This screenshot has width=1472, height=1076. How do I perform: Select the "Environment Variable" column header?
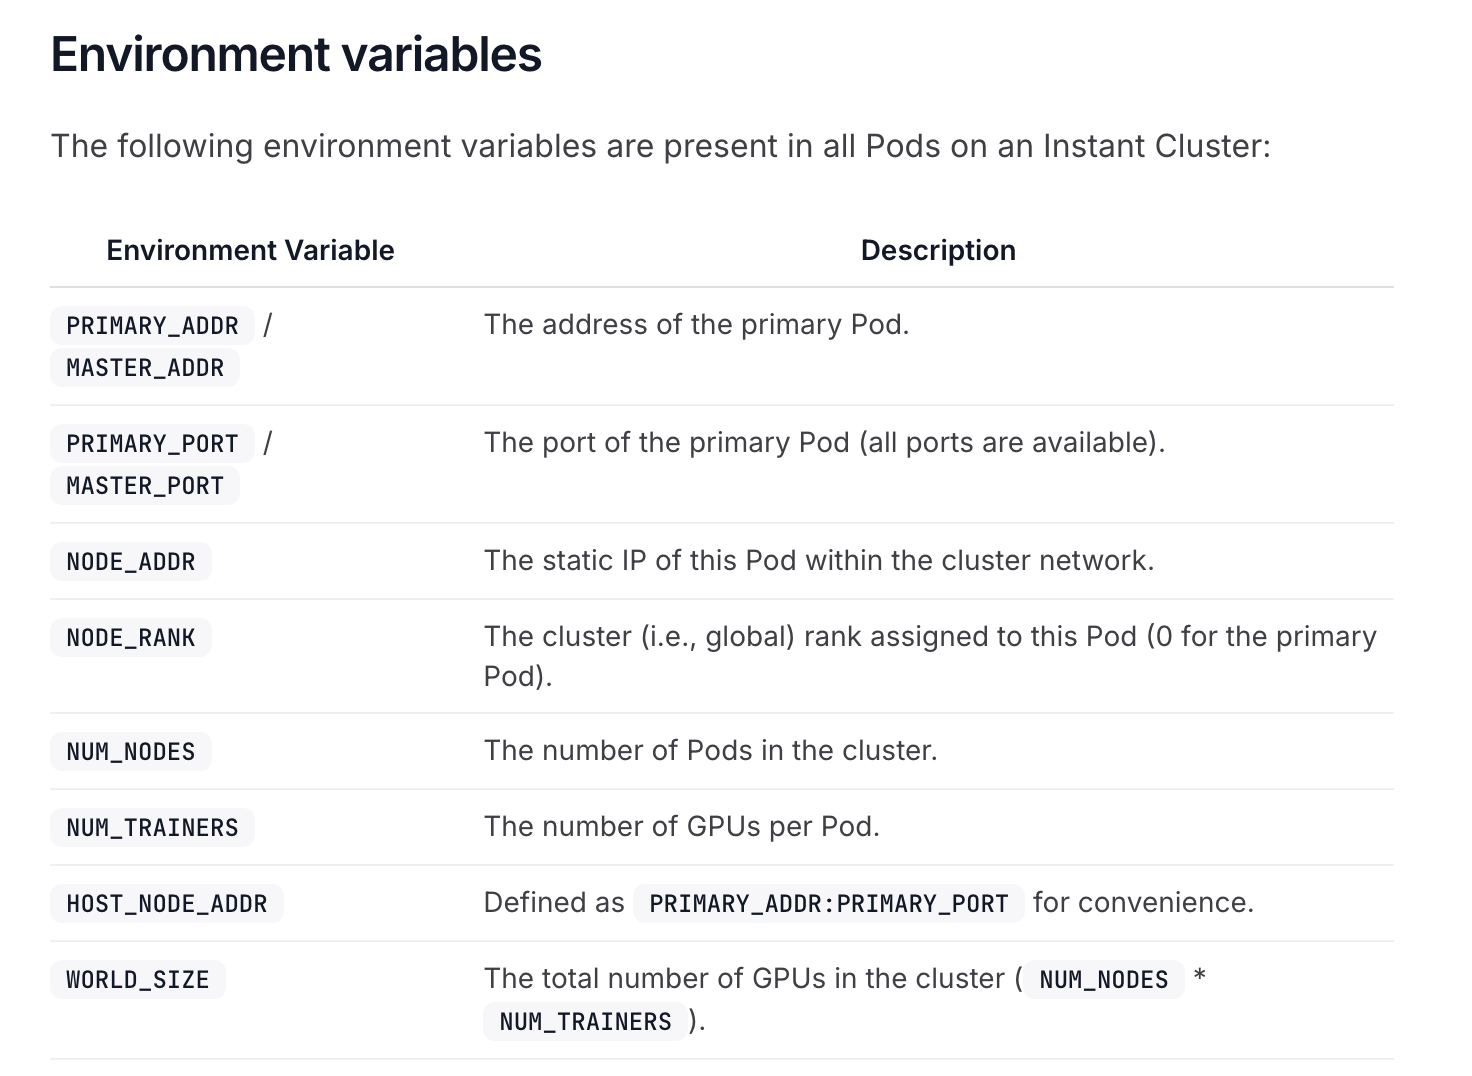pos(250,250)
